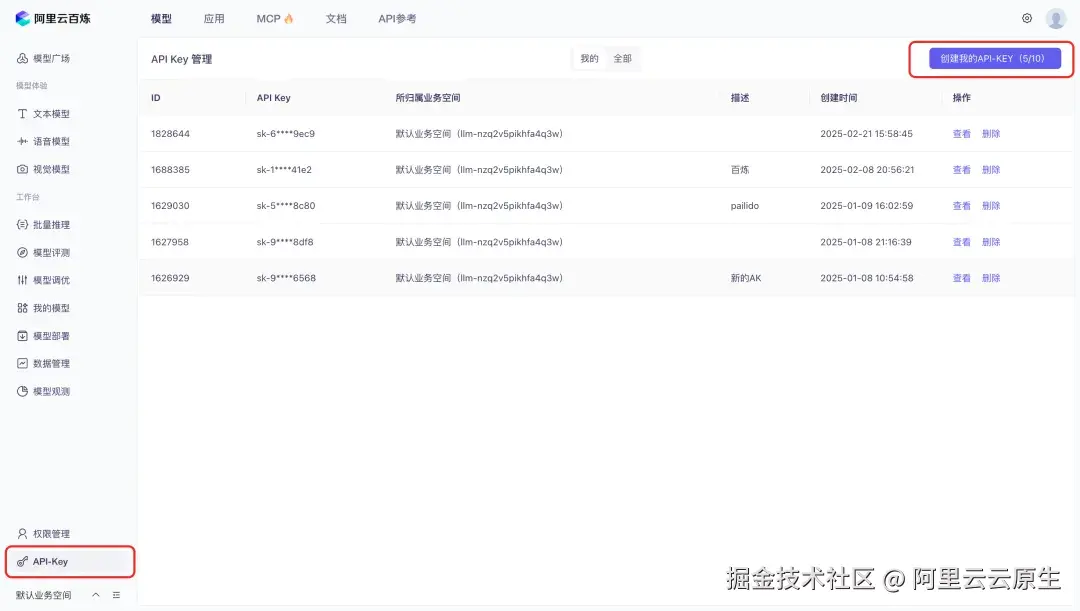1080x611 pixels.
Task: Click API key sk-5****8c80
Action: 286,206
